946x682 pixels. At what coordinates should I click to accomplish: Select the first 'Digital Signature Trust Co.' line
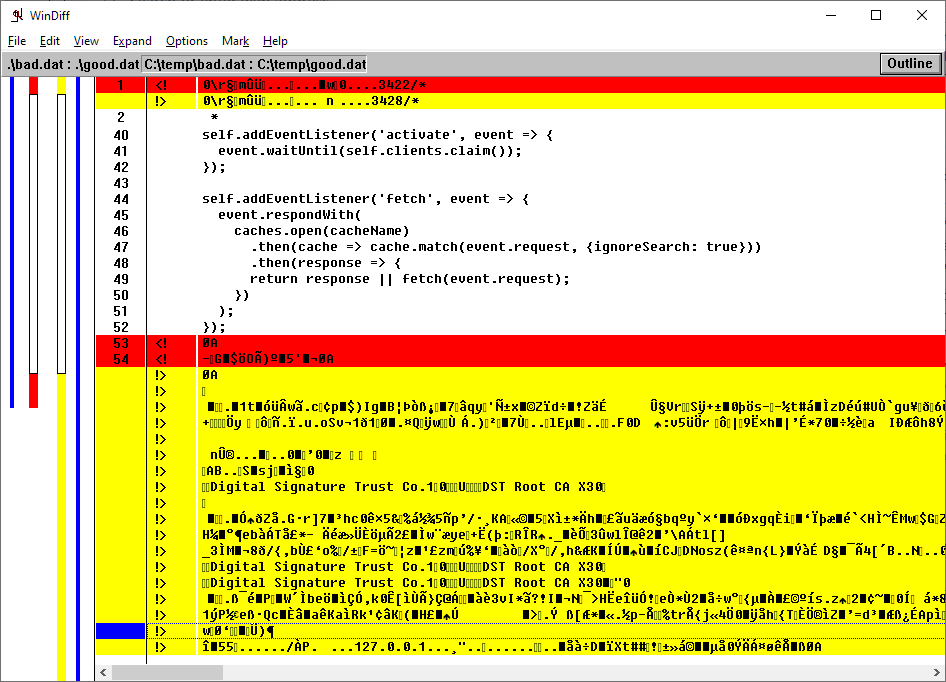[404, 487]
